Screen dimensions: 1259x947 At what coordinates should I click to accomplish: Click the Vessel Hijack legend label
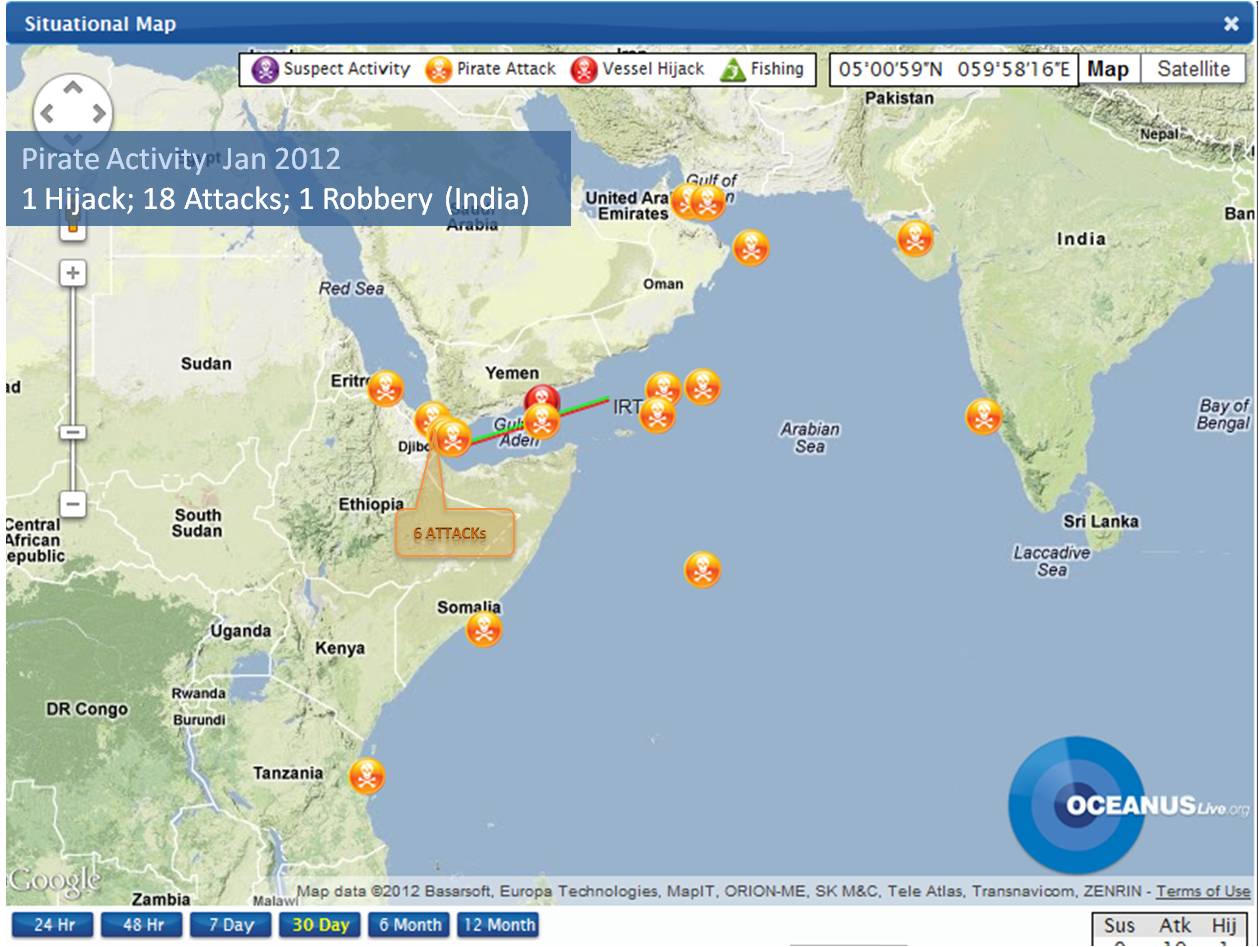pyautogui.click(x=653, y=69)
